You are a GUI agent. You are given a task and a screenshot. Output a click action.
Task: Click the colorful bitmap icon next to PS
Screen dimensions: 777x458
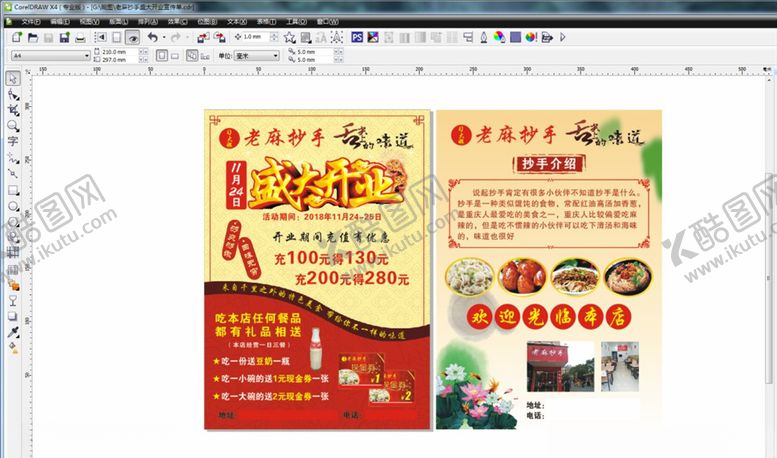[373, 37]
